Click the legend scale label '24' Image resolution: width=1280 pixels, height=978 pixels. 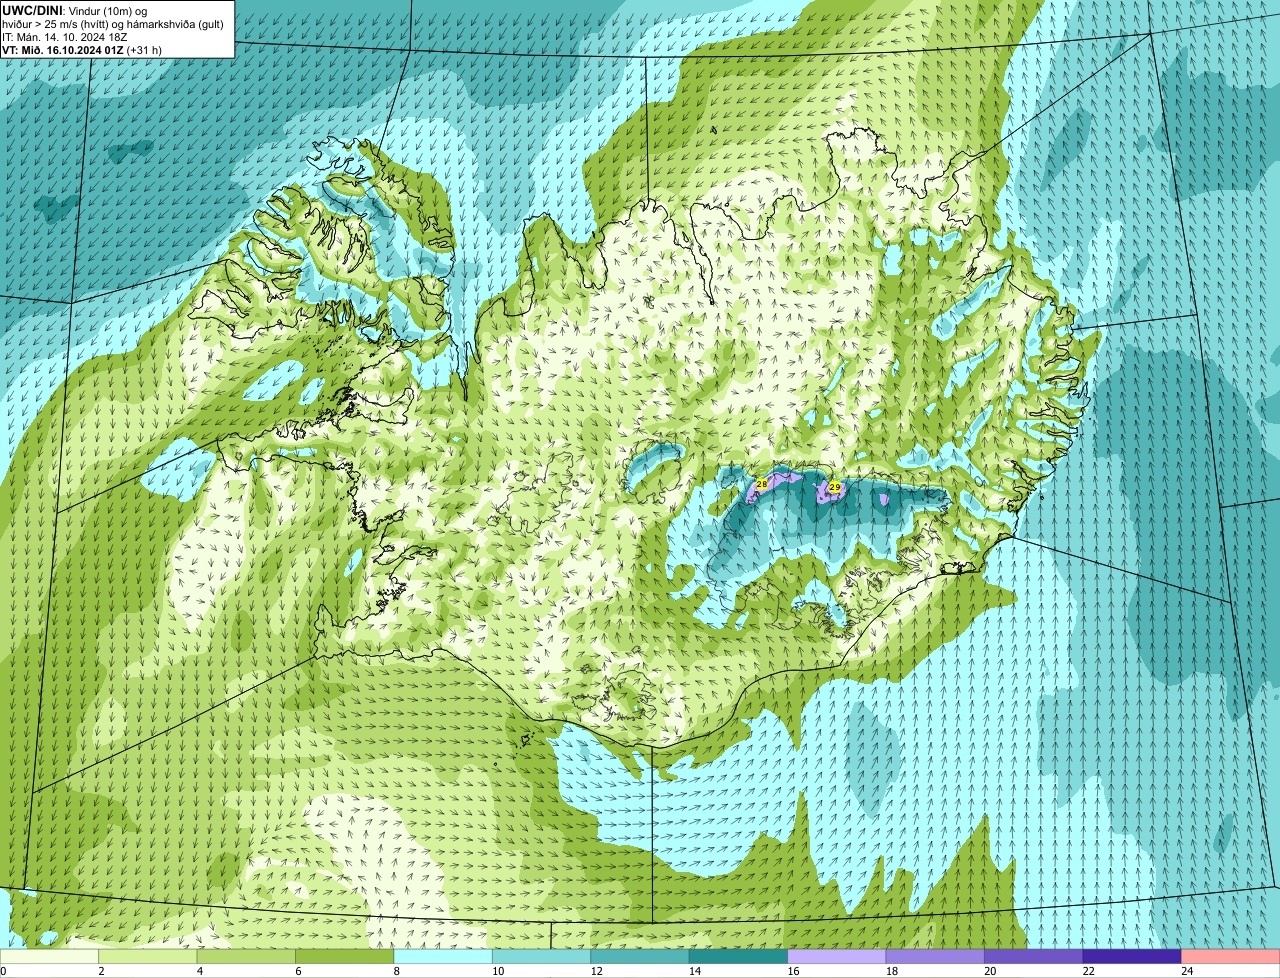(x=1187, y=971)
